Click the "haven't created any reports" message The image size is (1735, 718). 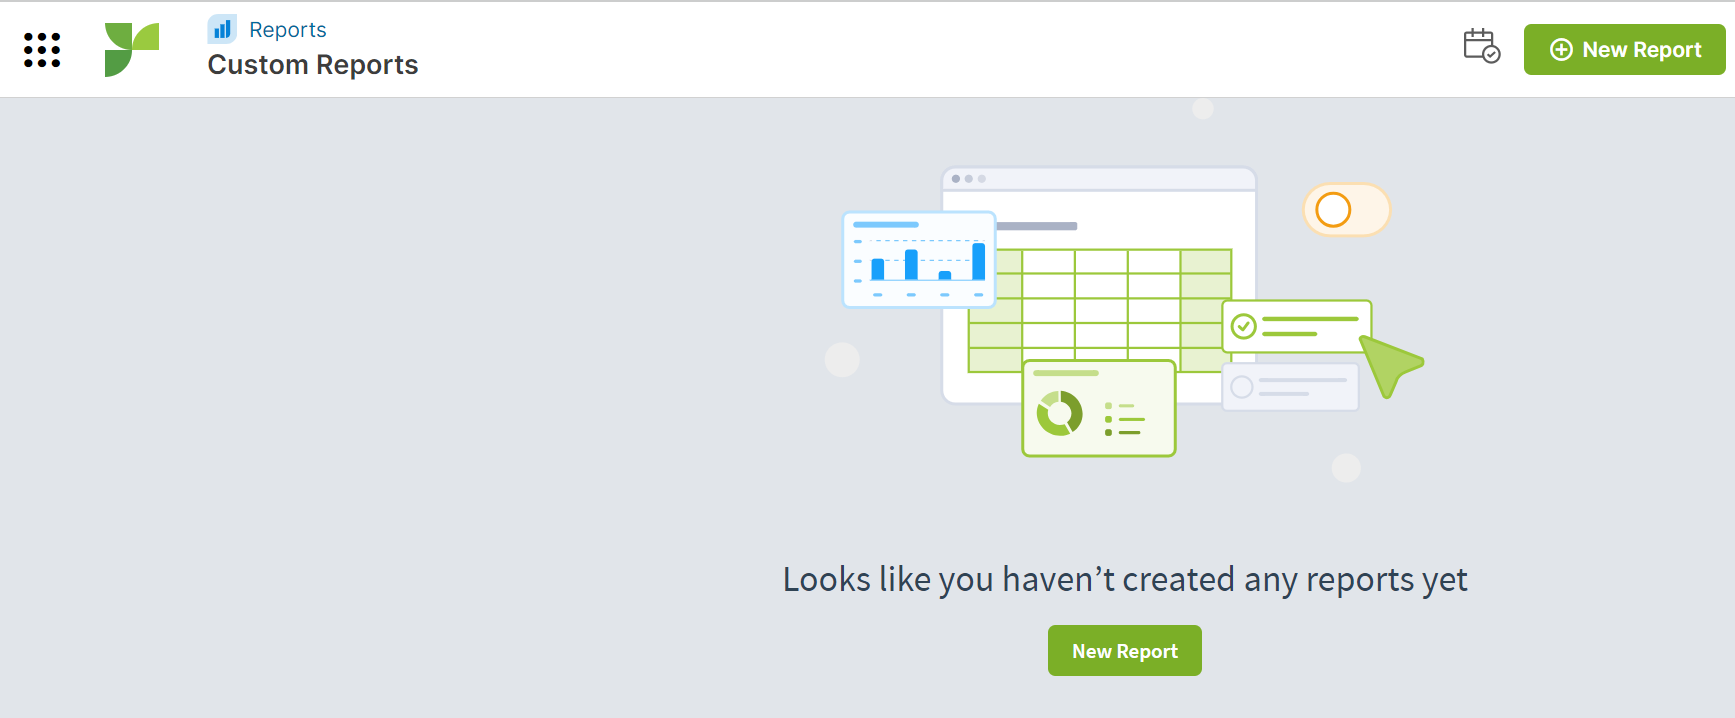click(x=1124, y=580)
